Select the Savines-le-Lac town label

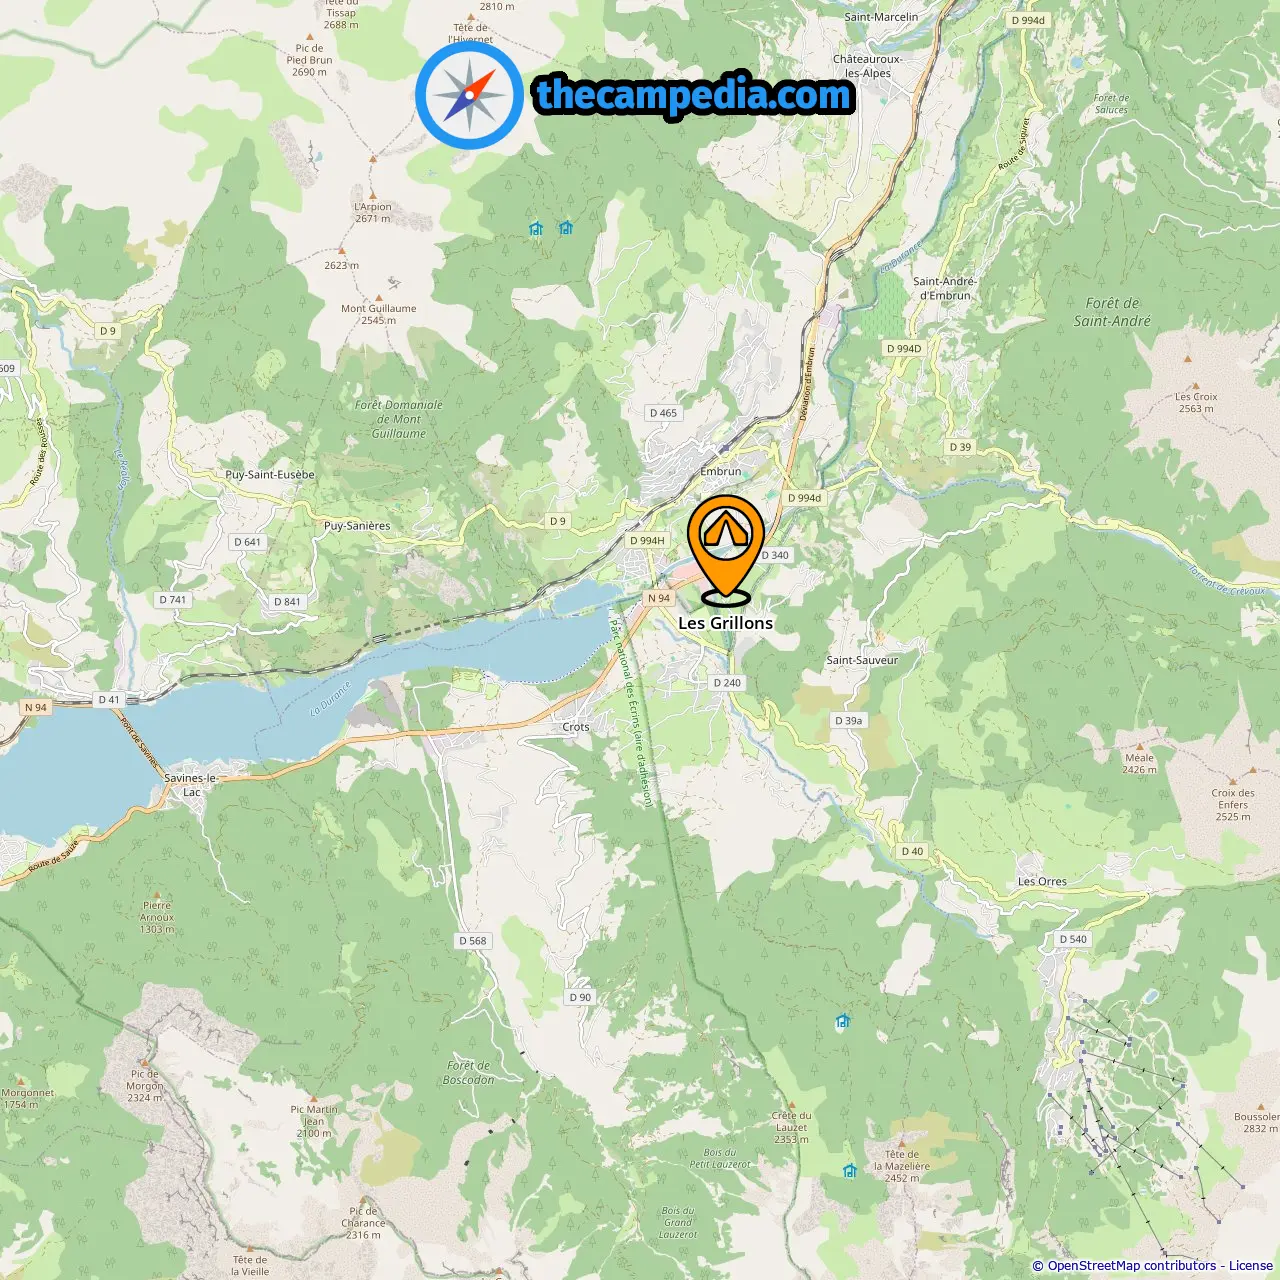[x=191, y=785]
